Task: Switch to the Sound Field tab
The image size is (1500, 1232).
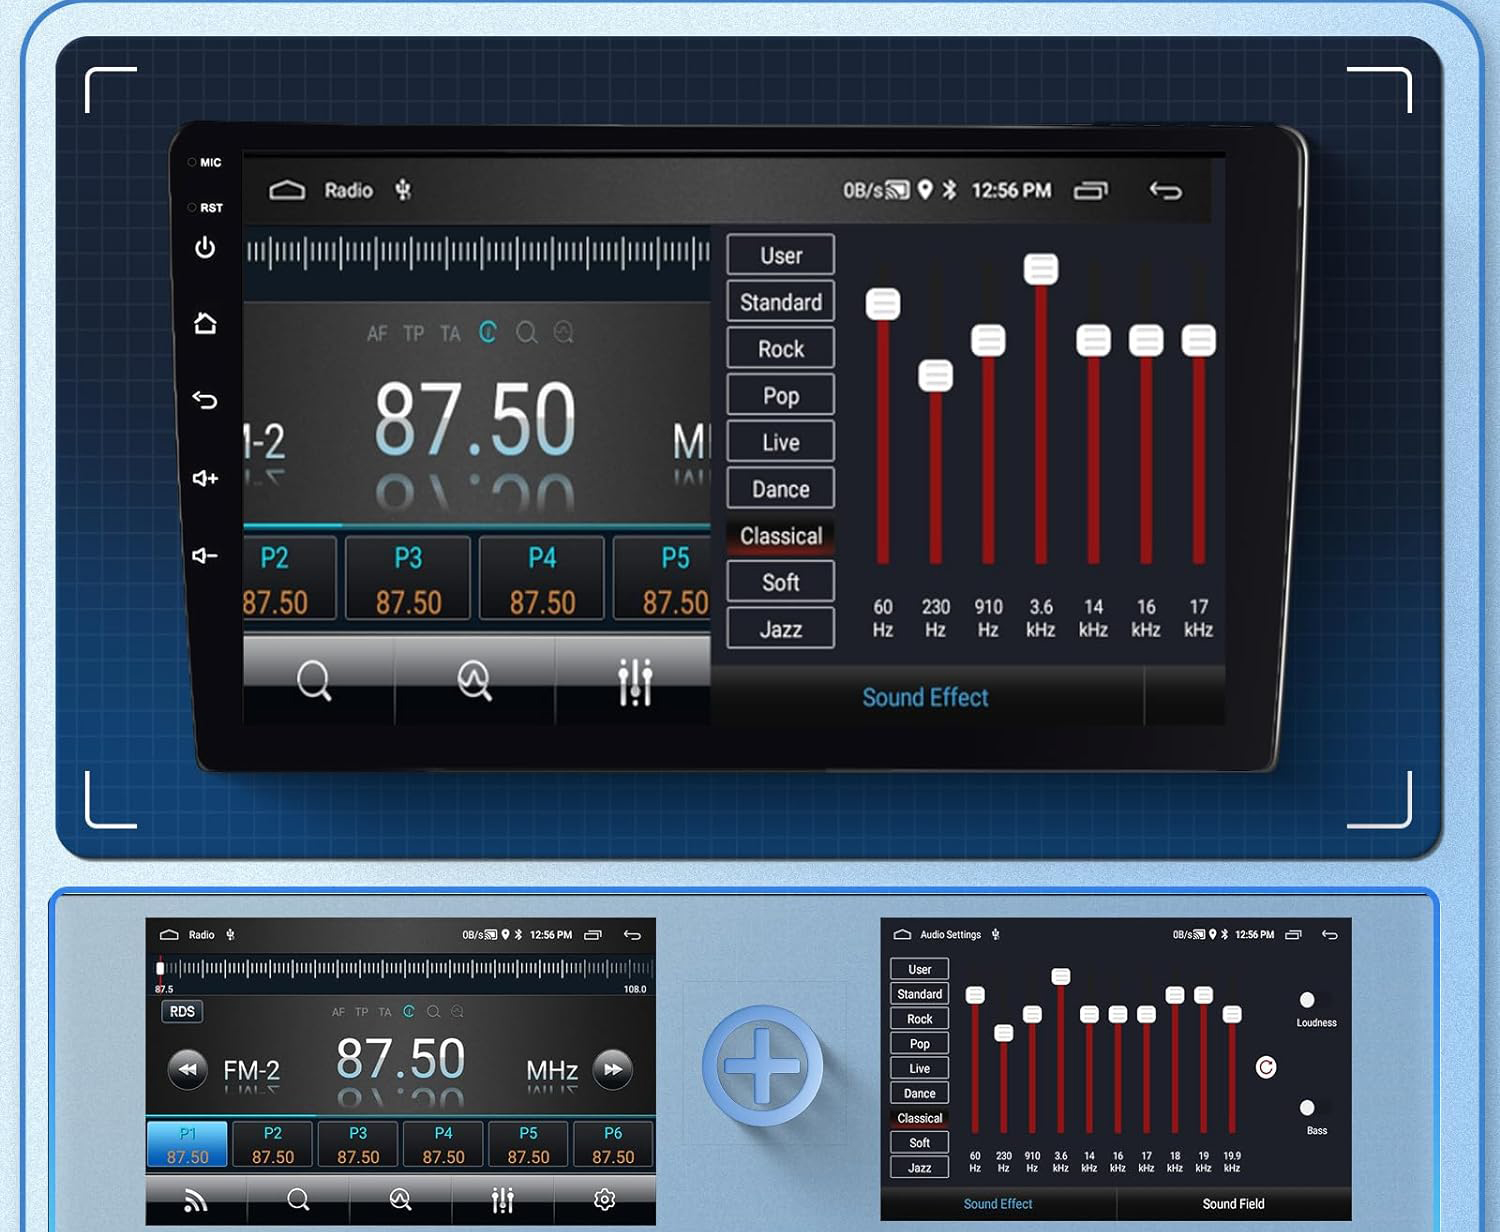Action: pos(1233,1204)
